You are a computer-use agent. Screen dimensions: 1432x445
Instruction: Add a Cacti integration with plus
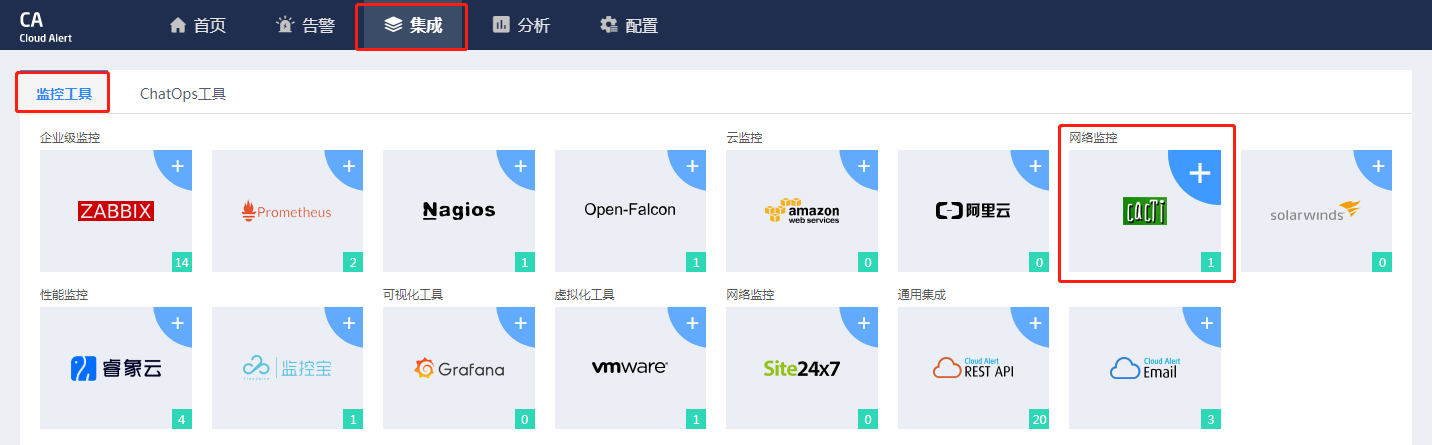coord(1199,173)
